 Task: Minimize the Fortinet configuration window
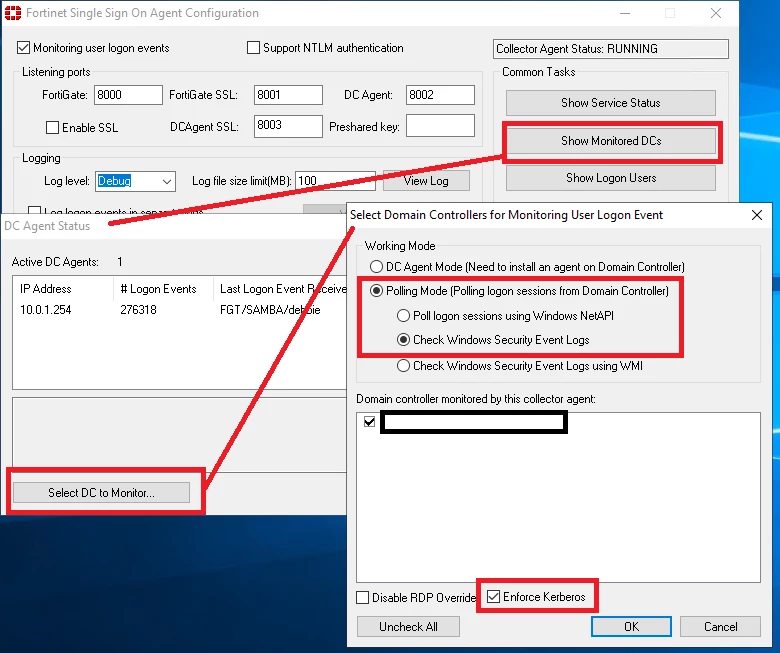[x=625, y=13]
